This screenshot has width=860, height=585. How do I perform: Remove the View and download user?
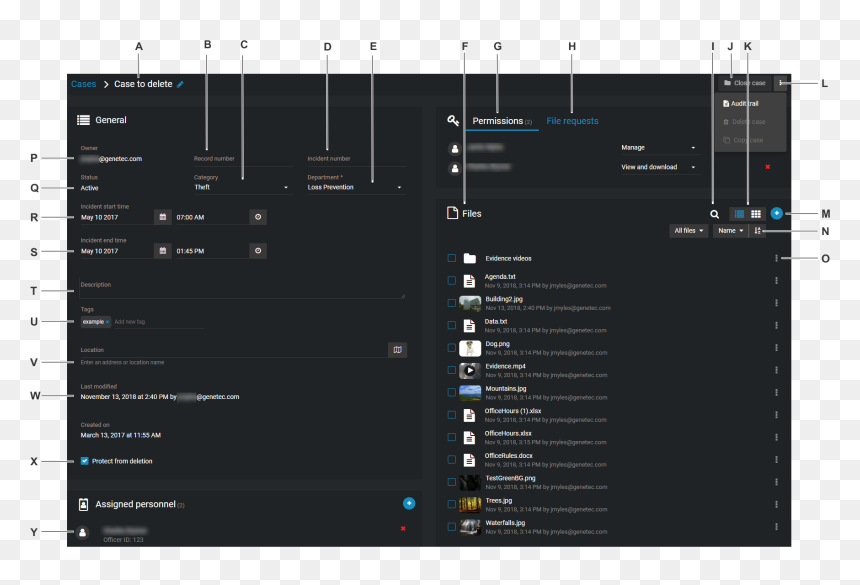point(767,167)
